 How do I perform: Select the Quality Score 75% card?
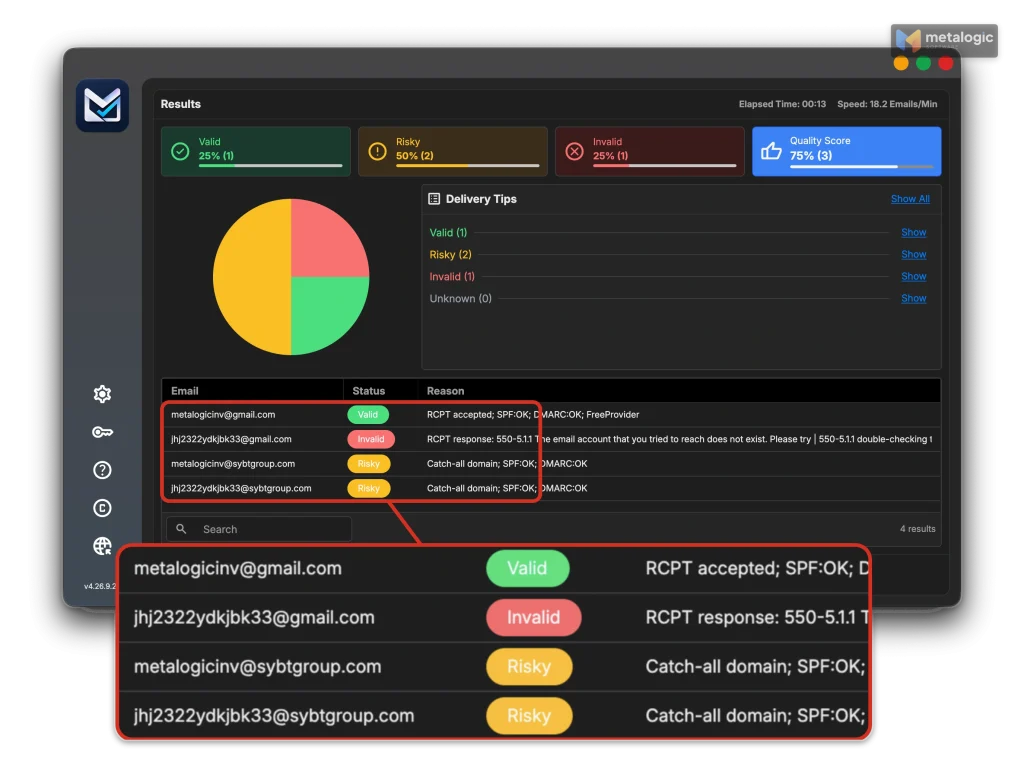[x=846, y=152]
